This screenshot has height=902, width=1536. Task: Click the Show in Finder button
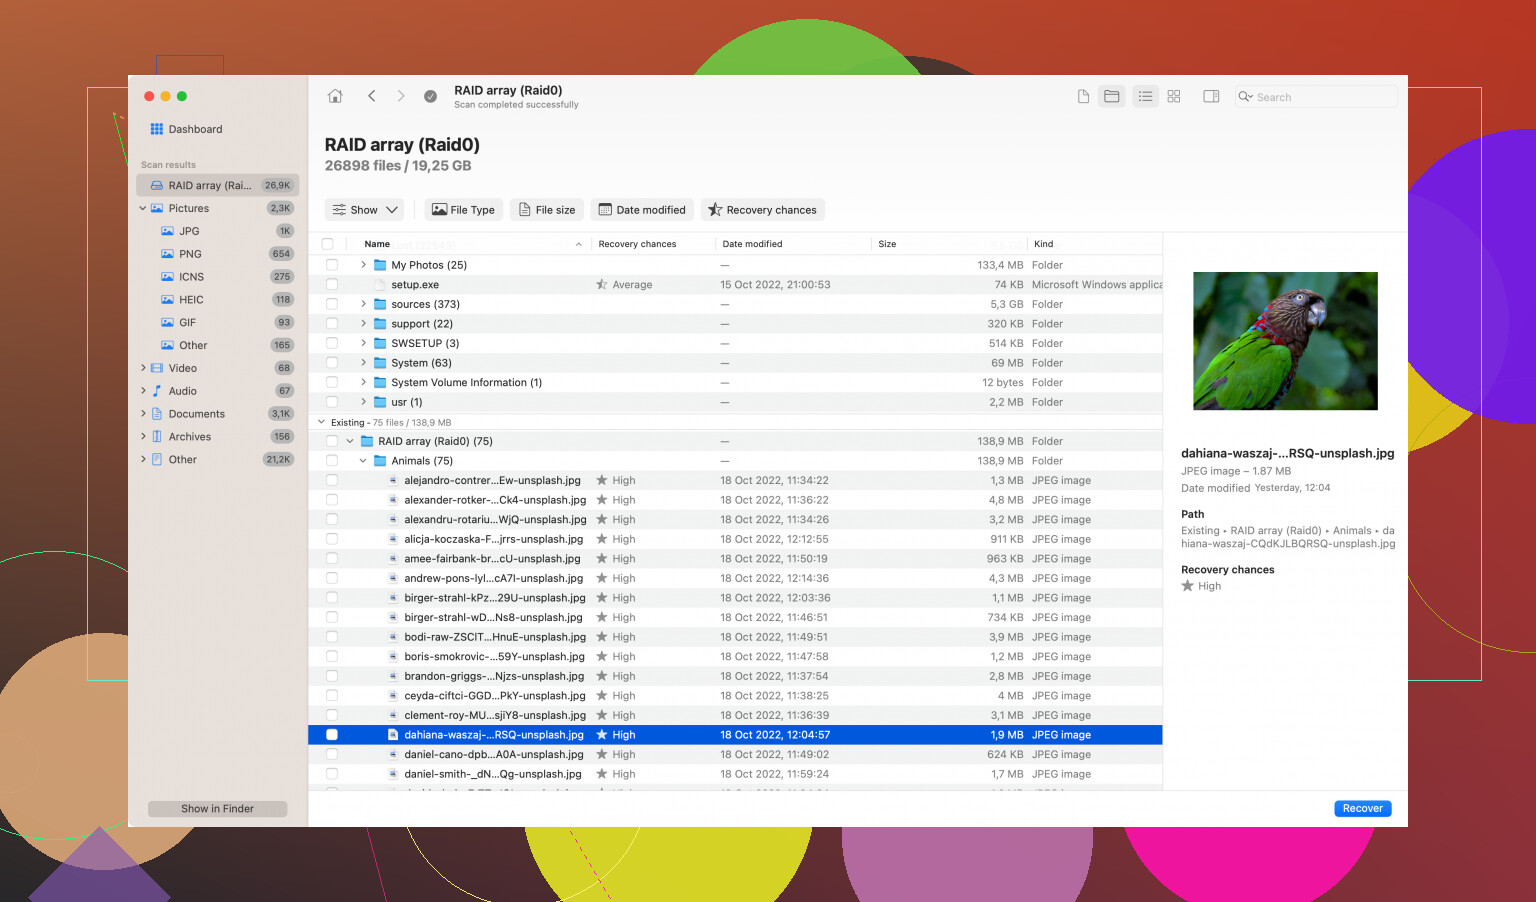coord(217,809)
